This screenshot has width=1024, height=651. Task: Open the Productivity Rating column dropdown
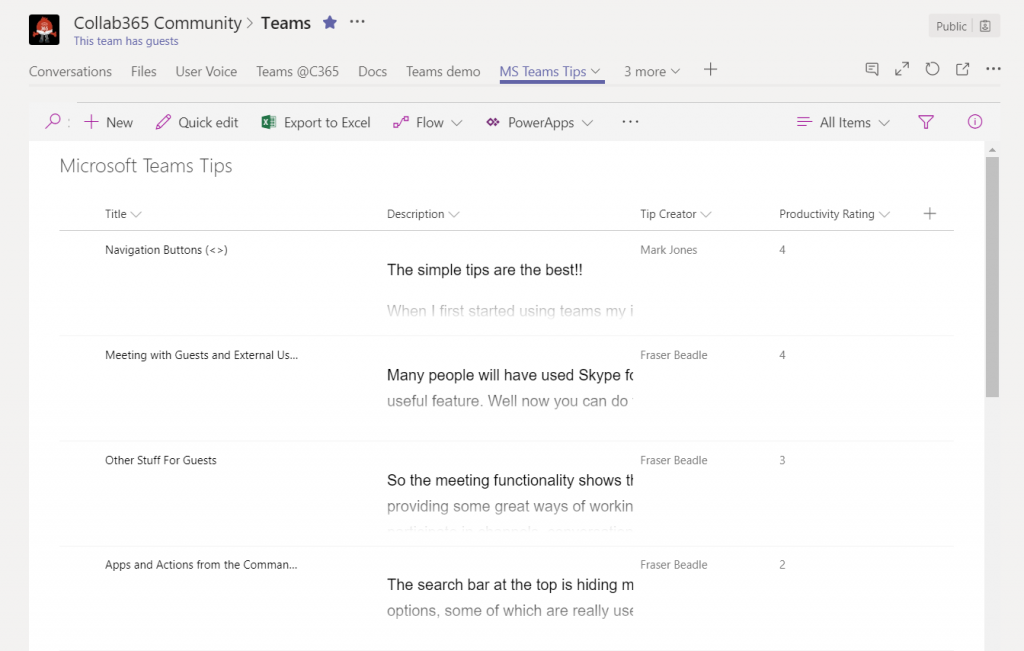click(x=834, y=214)
